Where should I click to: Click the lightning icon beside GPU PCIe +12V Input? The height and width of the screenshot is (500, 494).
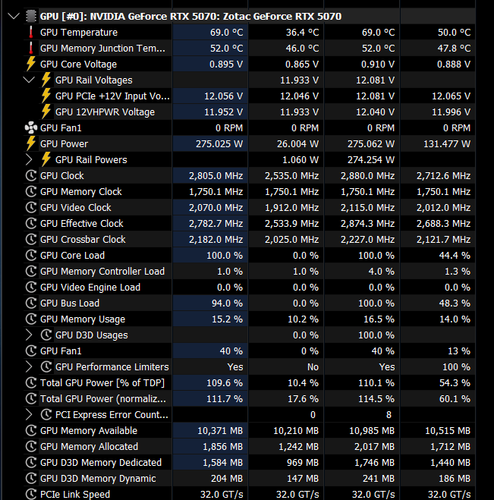pyautogui.click(x=46, y=96)
